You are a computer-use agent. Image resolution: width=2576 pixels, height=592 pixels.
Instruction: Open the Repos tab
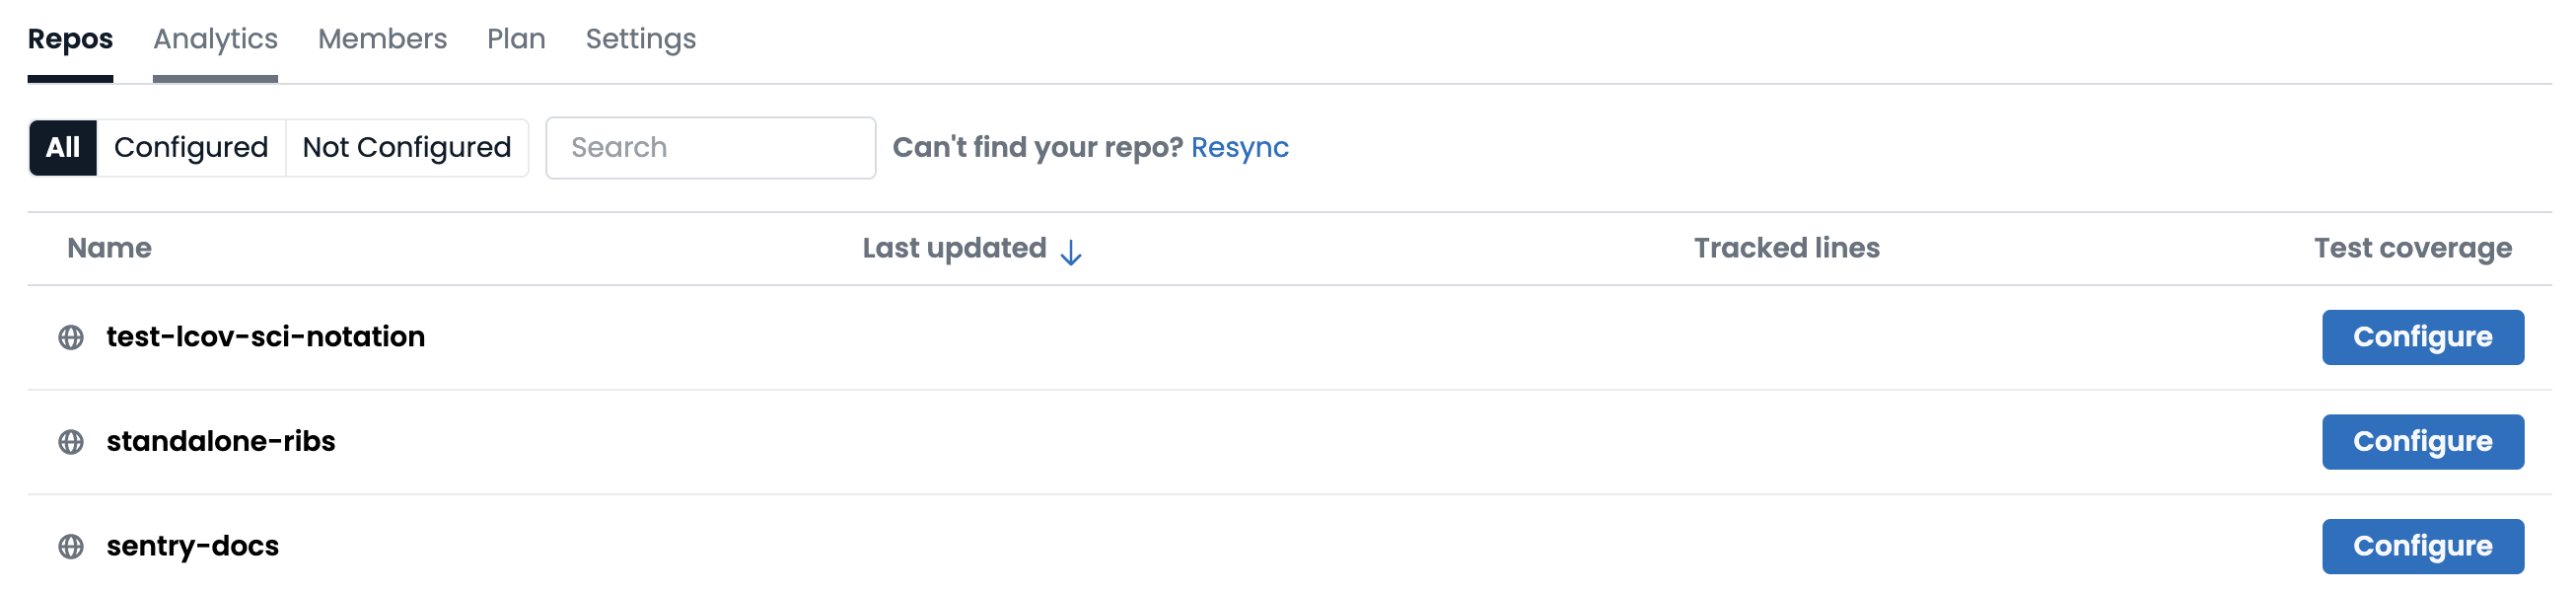pyautogui.click(x=70, y=39)
